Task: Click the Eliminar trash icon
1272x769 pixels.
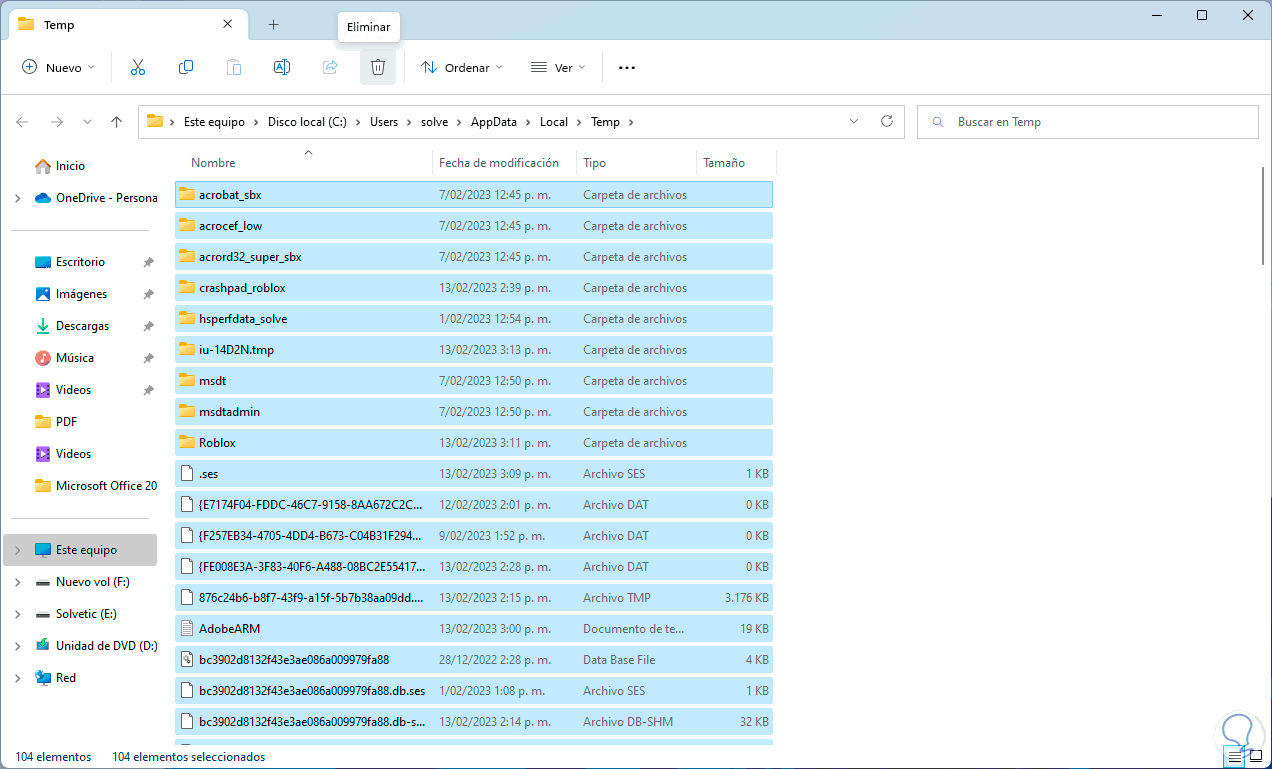Action: (377, 67)
